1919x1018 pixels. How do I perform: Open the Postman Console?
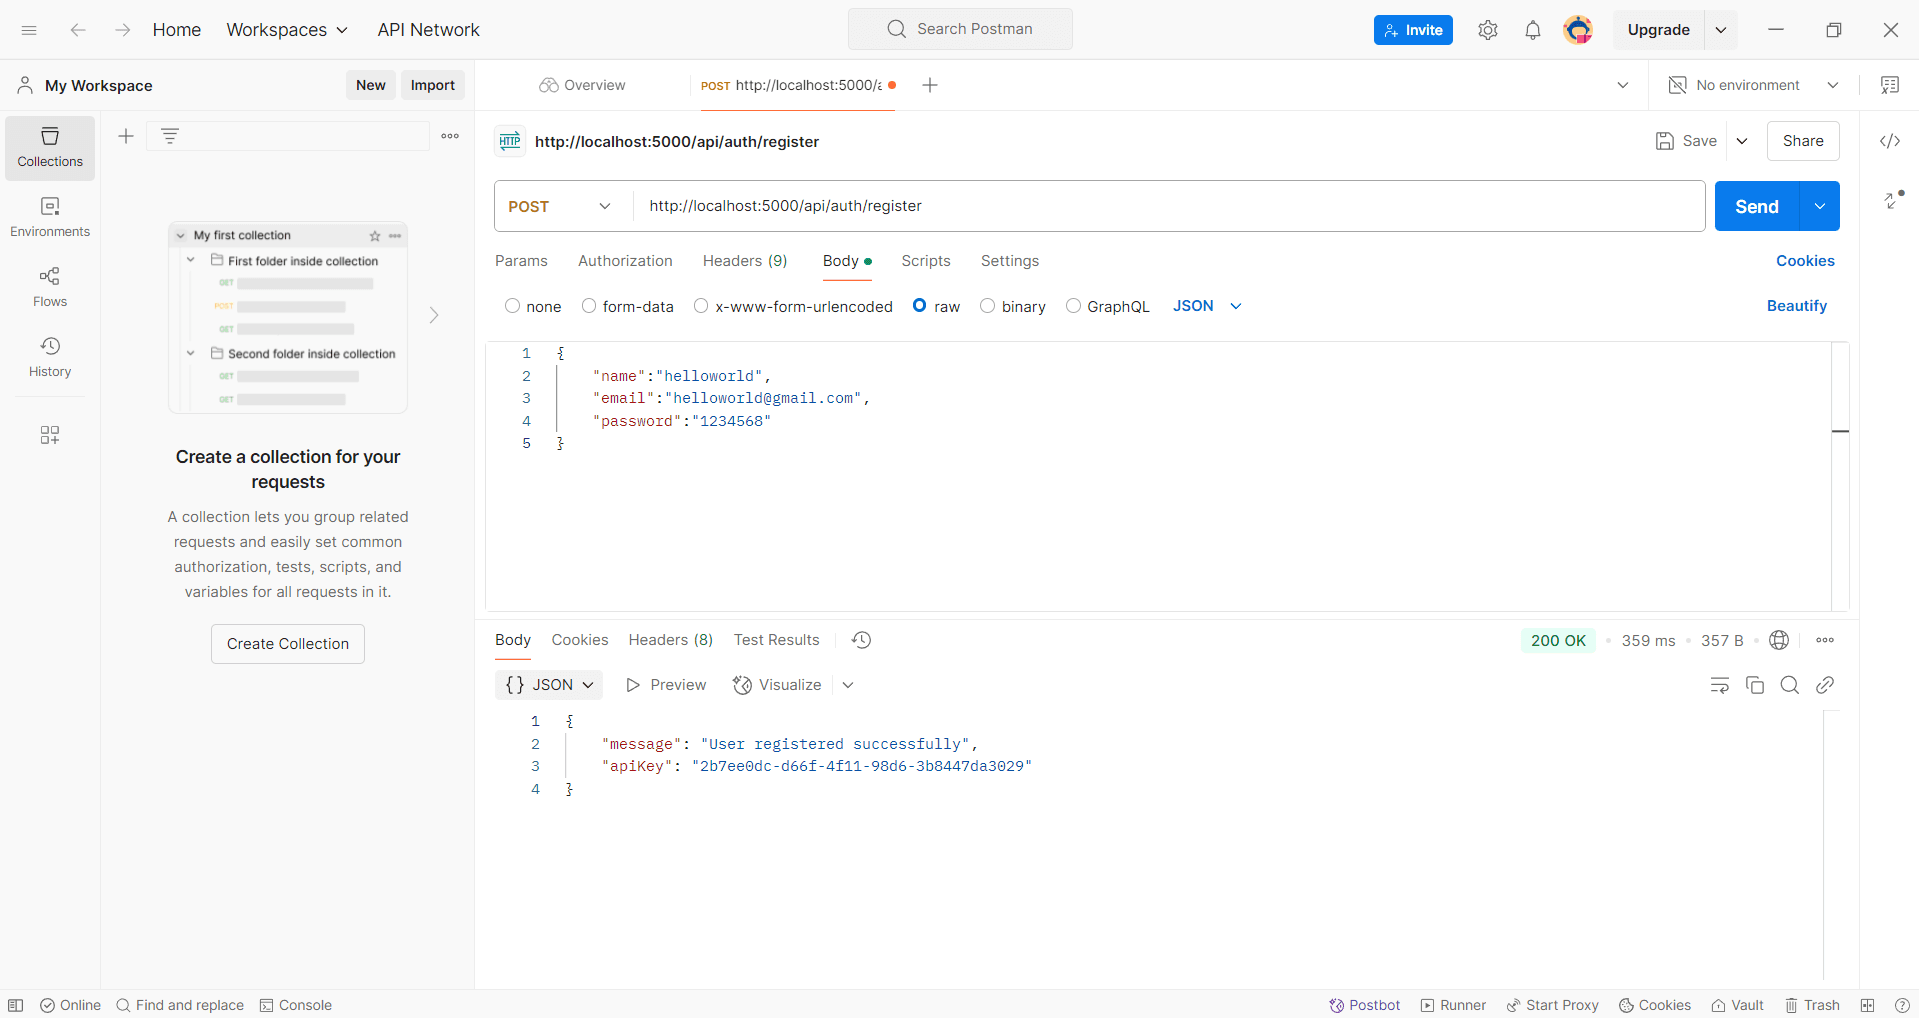(295, 1005)
